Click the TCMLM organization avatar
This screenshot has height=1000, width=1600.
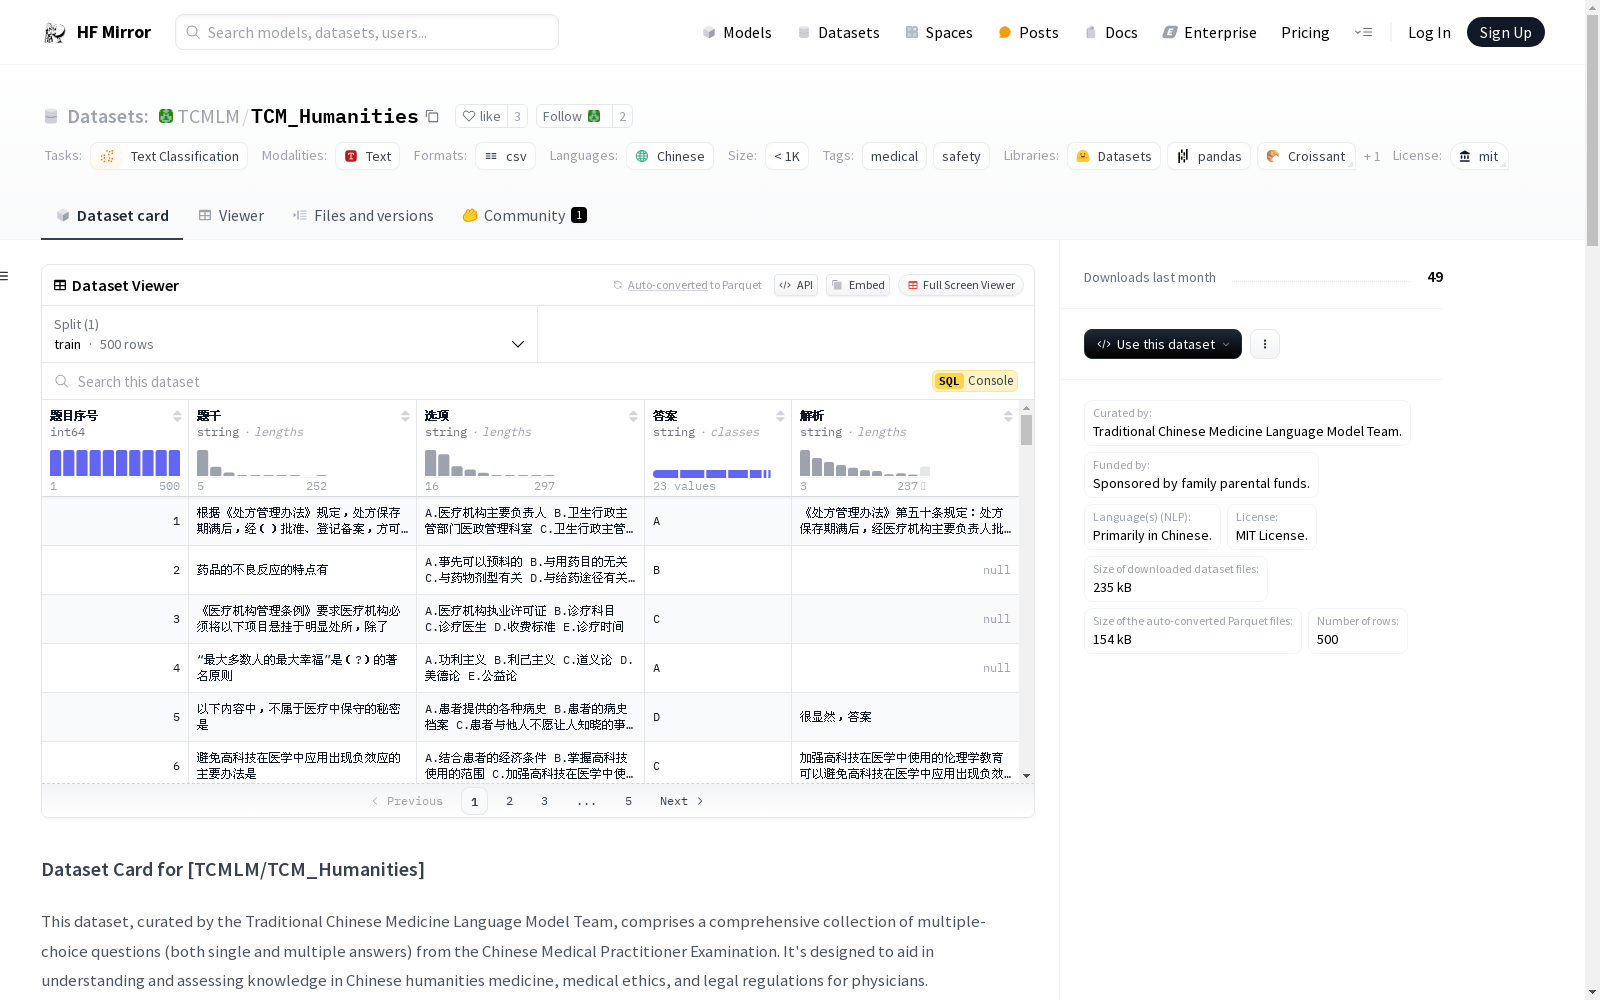point(166,116)
